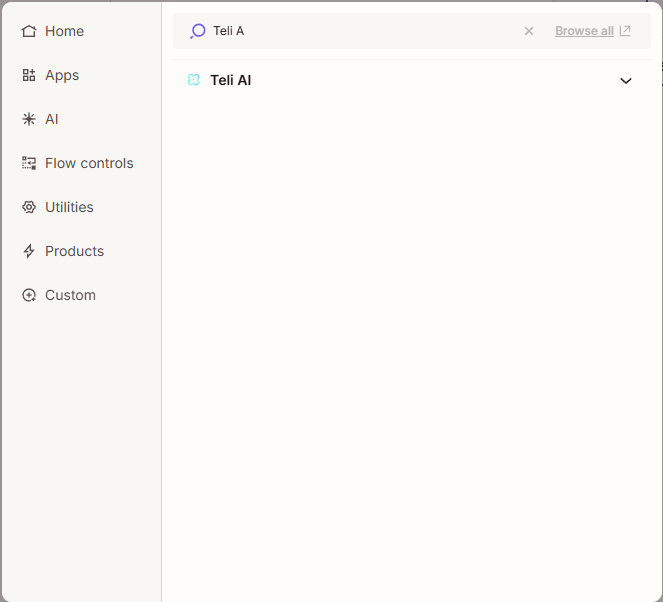The image size is (663, 602).
Task: Click the Apps grid icon
Action: tap(29, 75)
